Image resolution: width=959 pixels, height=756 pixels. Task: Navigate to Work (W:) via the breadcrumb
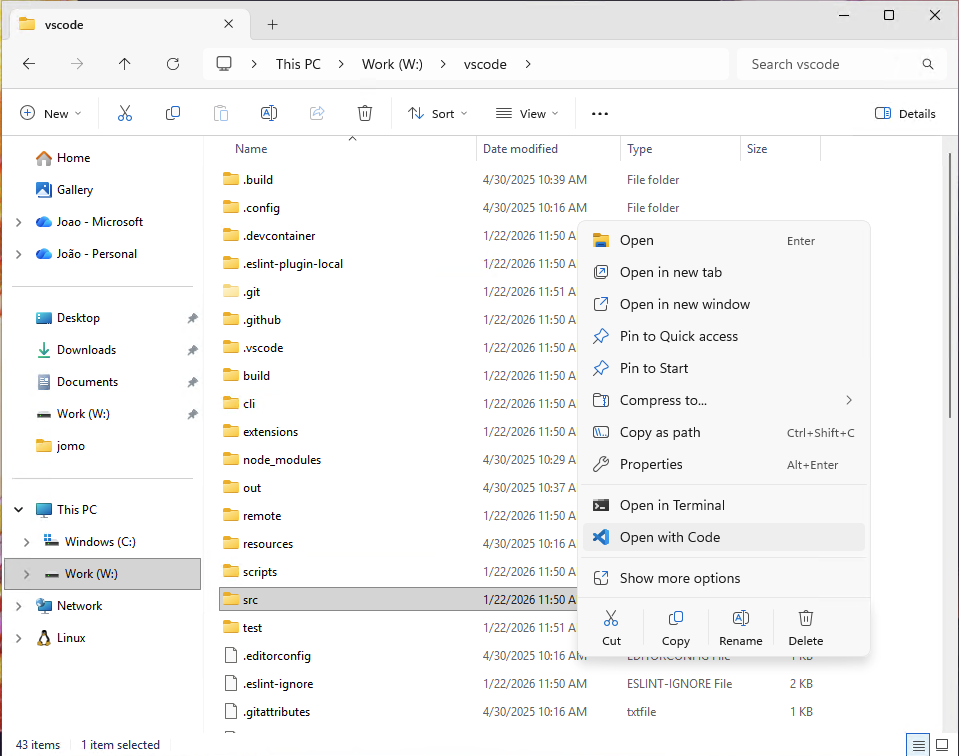click(391, 63)
